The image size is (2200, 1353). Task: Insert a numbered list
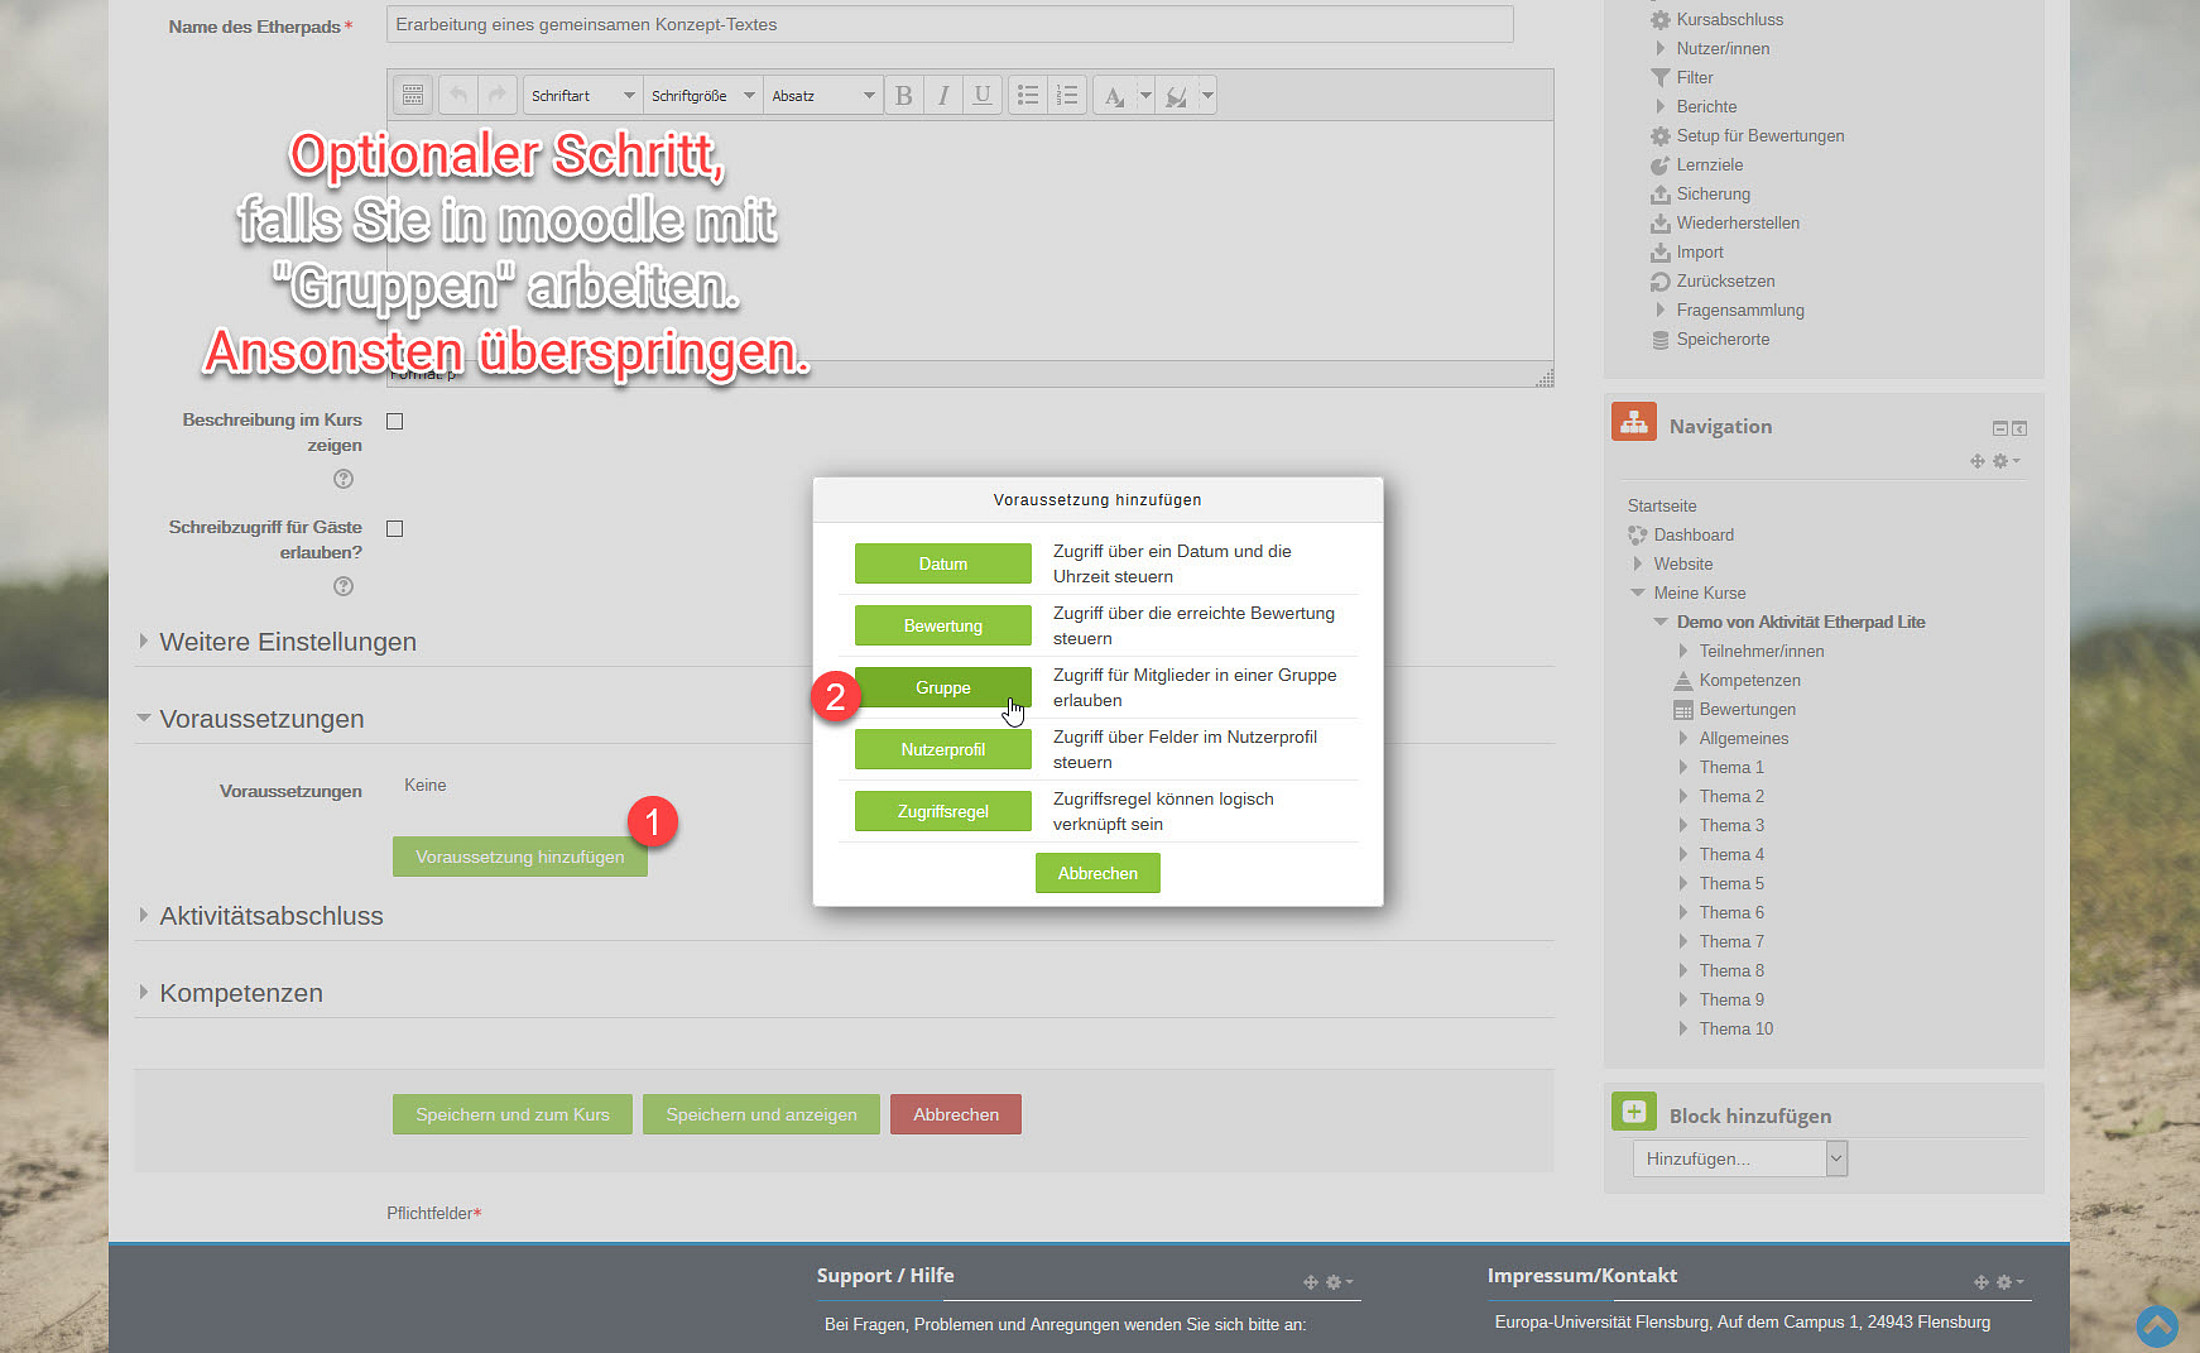pyautogui.click(x=1067, y=96)
